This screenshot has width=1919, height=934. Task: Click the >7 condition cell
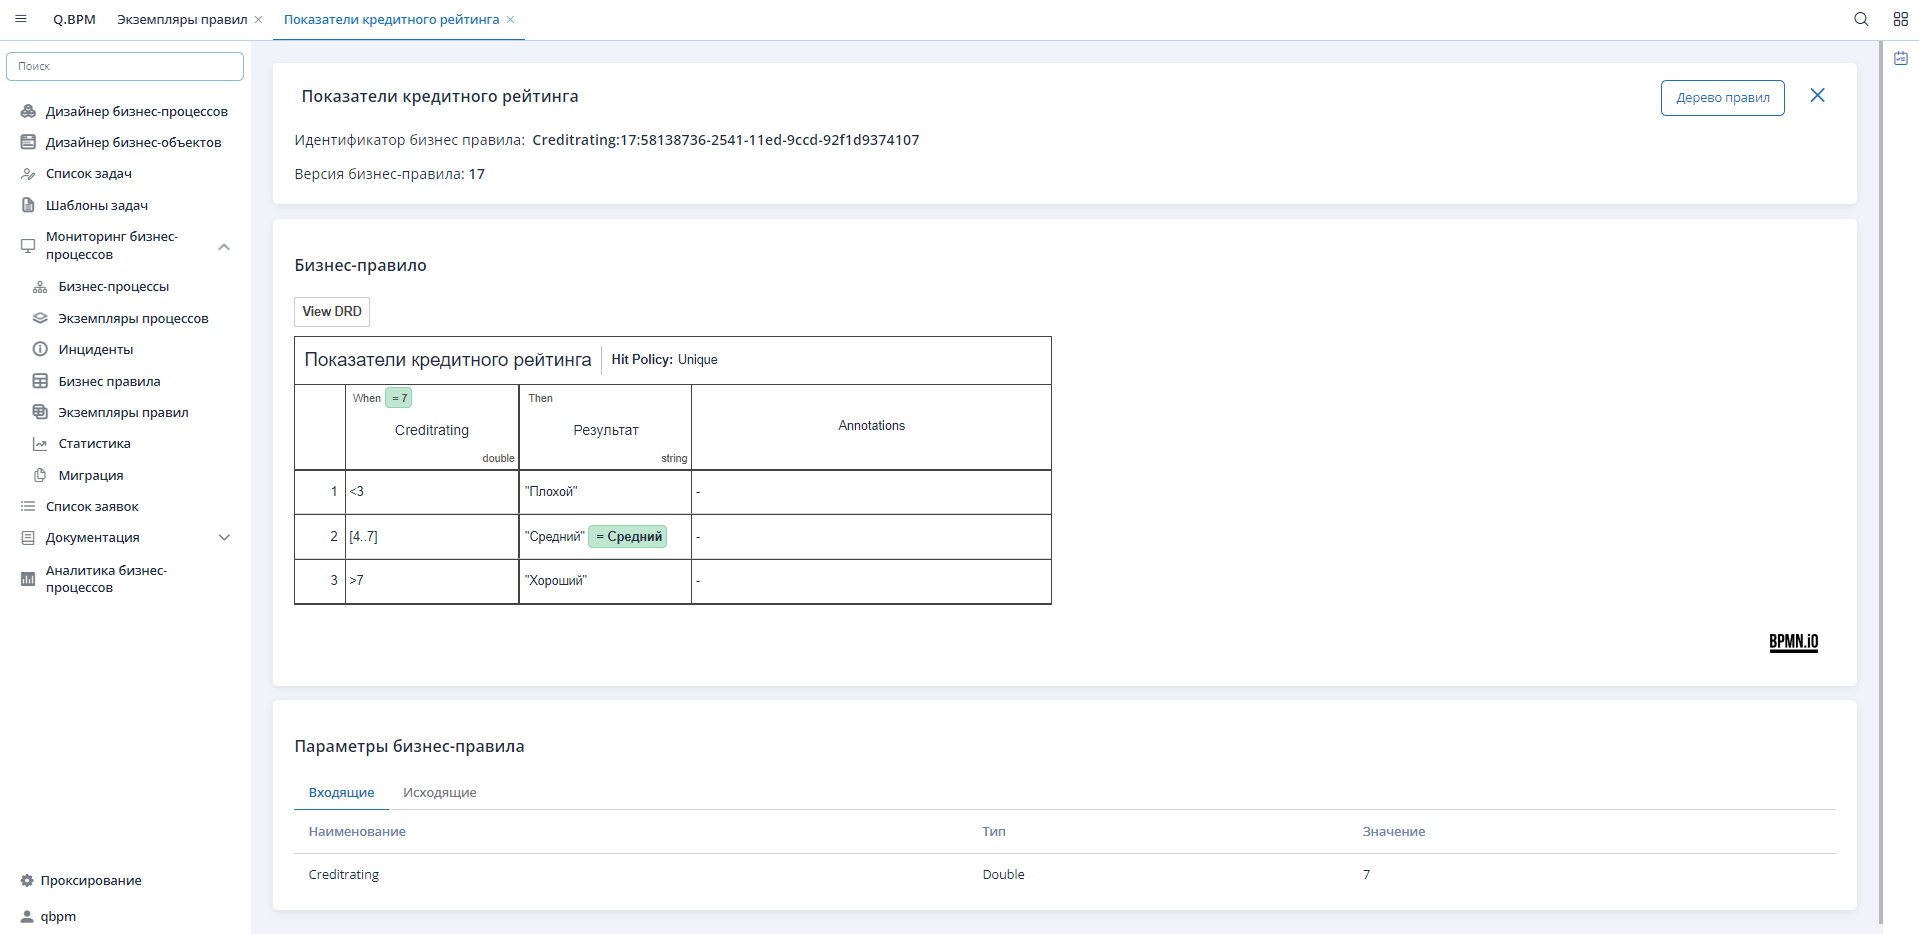(x=432, y=581)
